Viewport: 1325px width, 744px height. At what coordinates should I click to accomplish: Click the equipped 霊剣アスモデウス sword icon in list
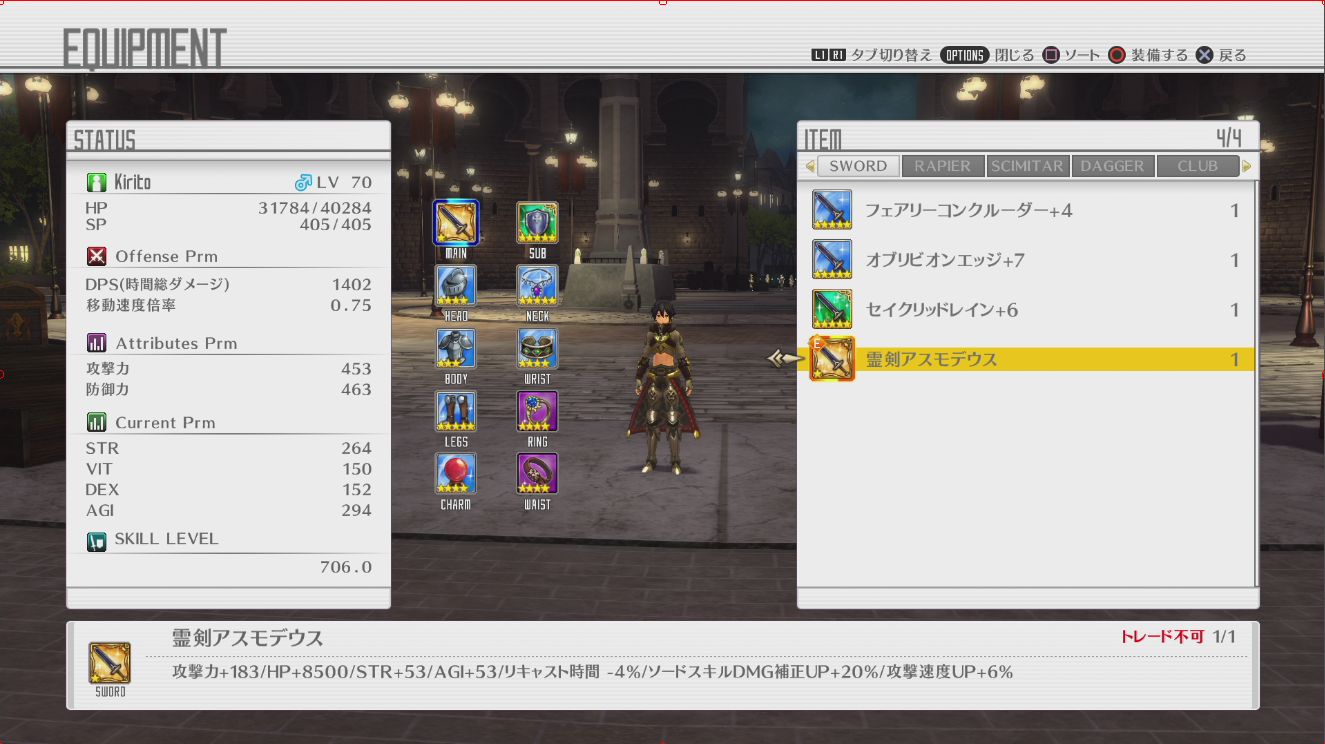click(x=832, y=359)
